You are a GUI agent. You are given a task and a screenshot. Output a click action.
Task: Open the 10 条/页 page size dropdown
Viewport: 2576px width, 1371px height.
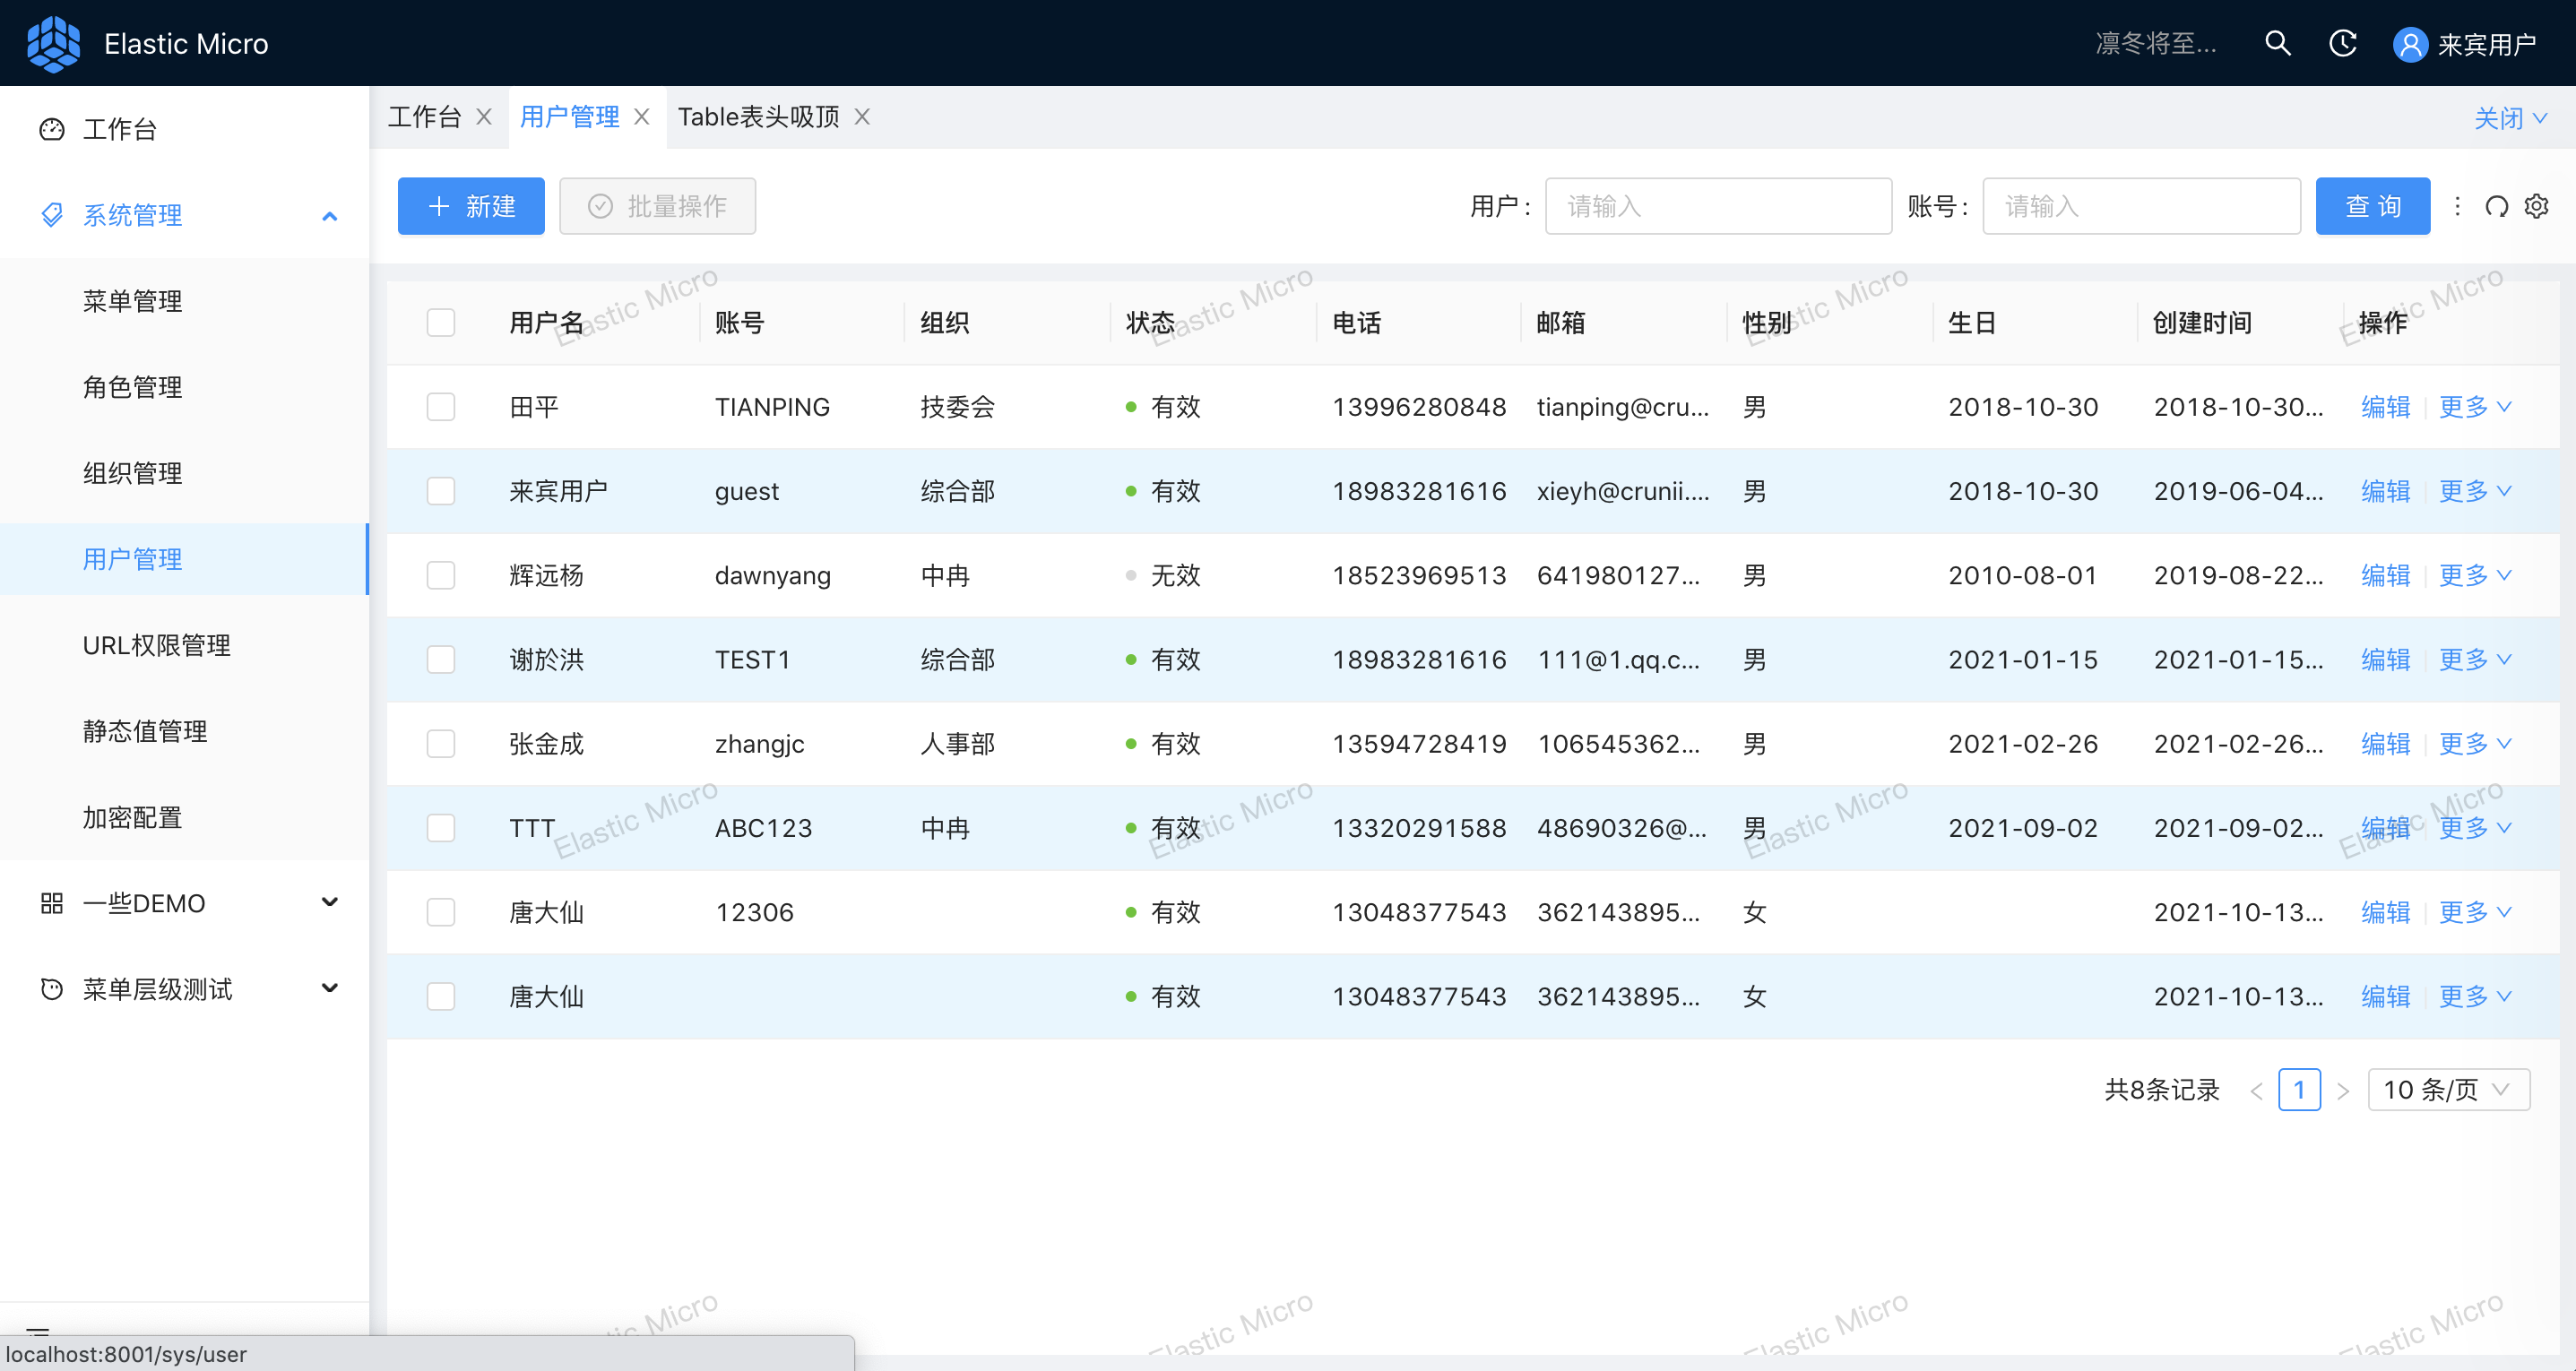click(2448, 1089)
